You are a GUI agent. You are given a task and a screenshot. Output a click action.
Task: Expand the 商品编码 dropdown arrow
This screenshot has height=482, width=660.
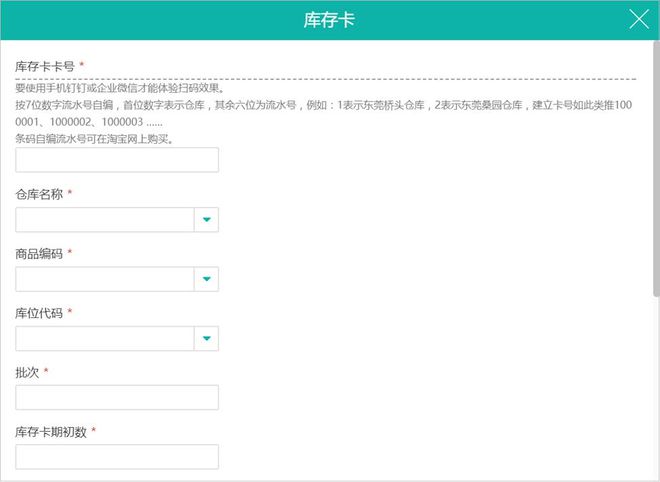(206, 279)
